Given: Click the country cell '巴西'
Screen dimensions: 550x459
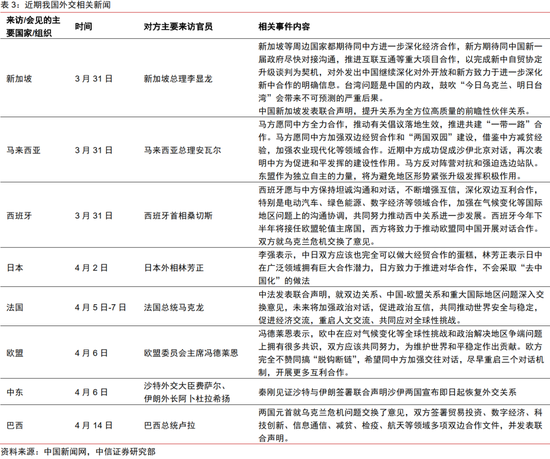Looking at the screenshot, I should (15, 425).
